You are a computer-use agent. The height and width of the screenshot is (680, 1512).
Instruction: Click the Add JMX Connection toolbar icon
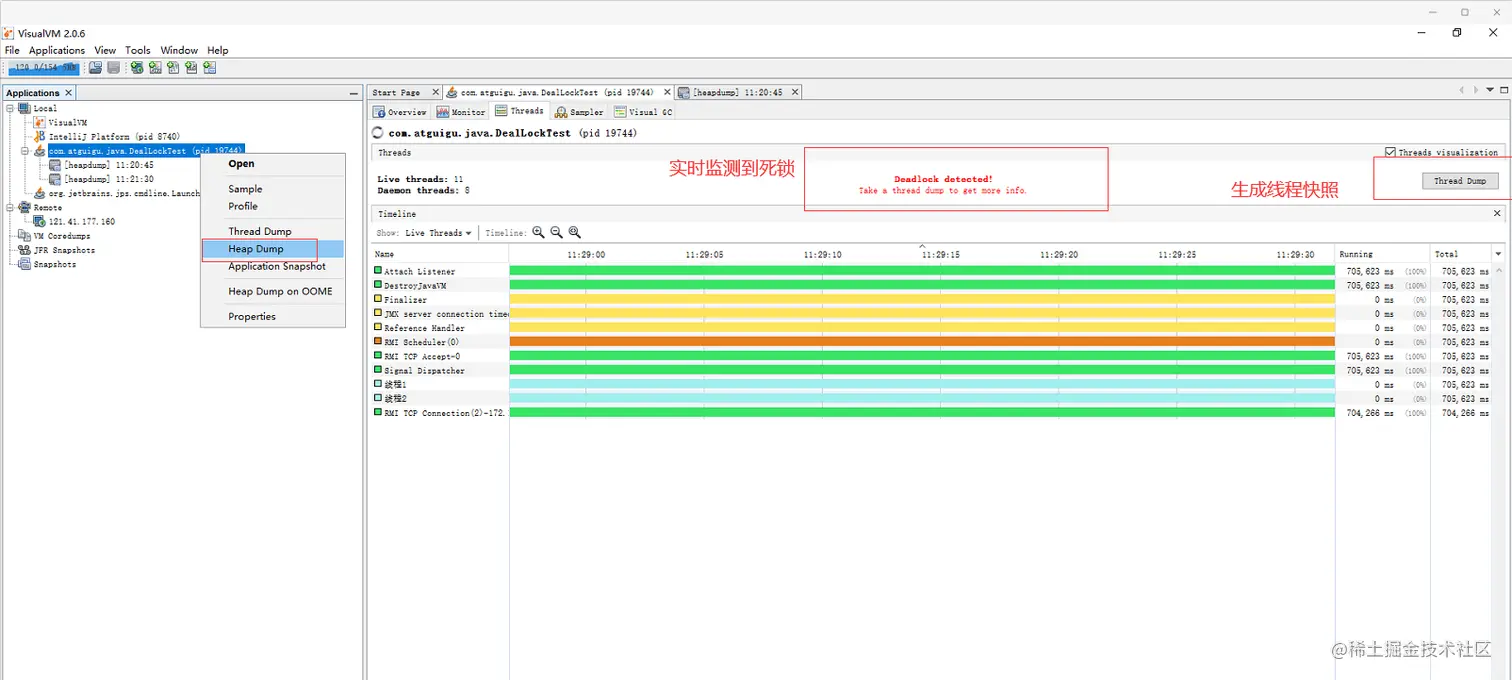coord(155,68)
